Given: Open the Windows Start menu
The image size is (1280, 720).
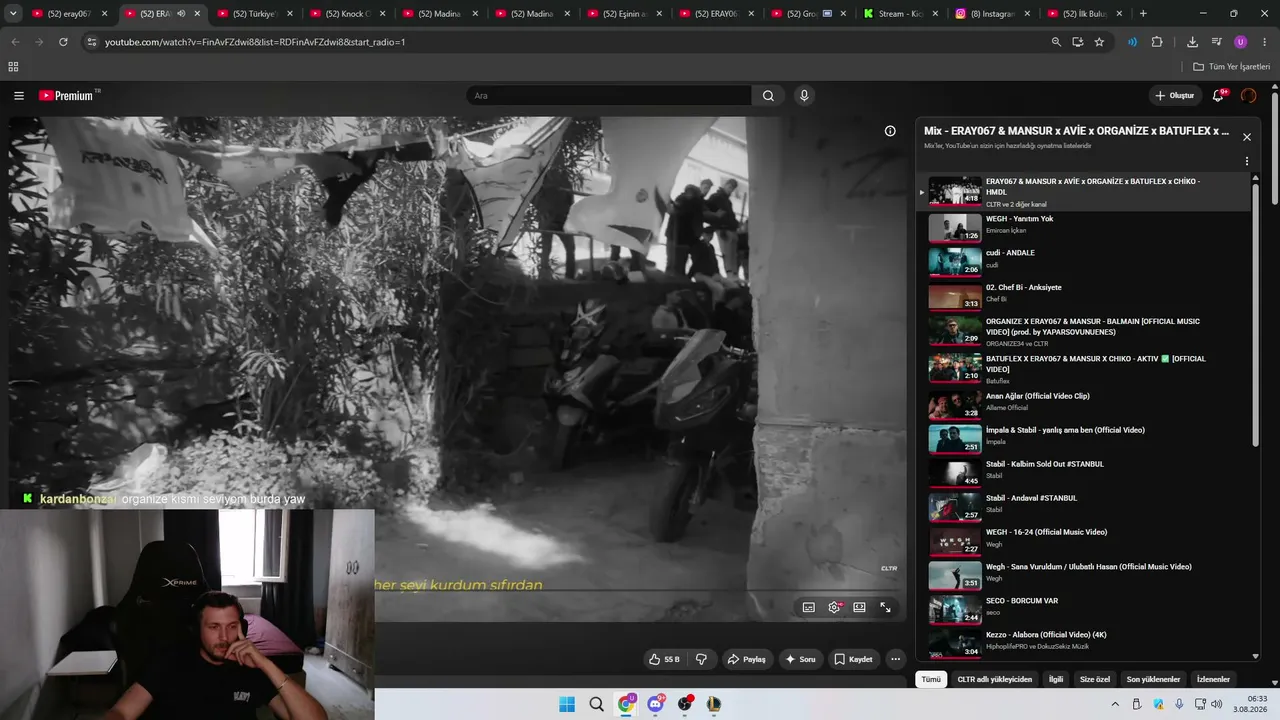Looking at the screenshot, I should click(x=567, y=704).
